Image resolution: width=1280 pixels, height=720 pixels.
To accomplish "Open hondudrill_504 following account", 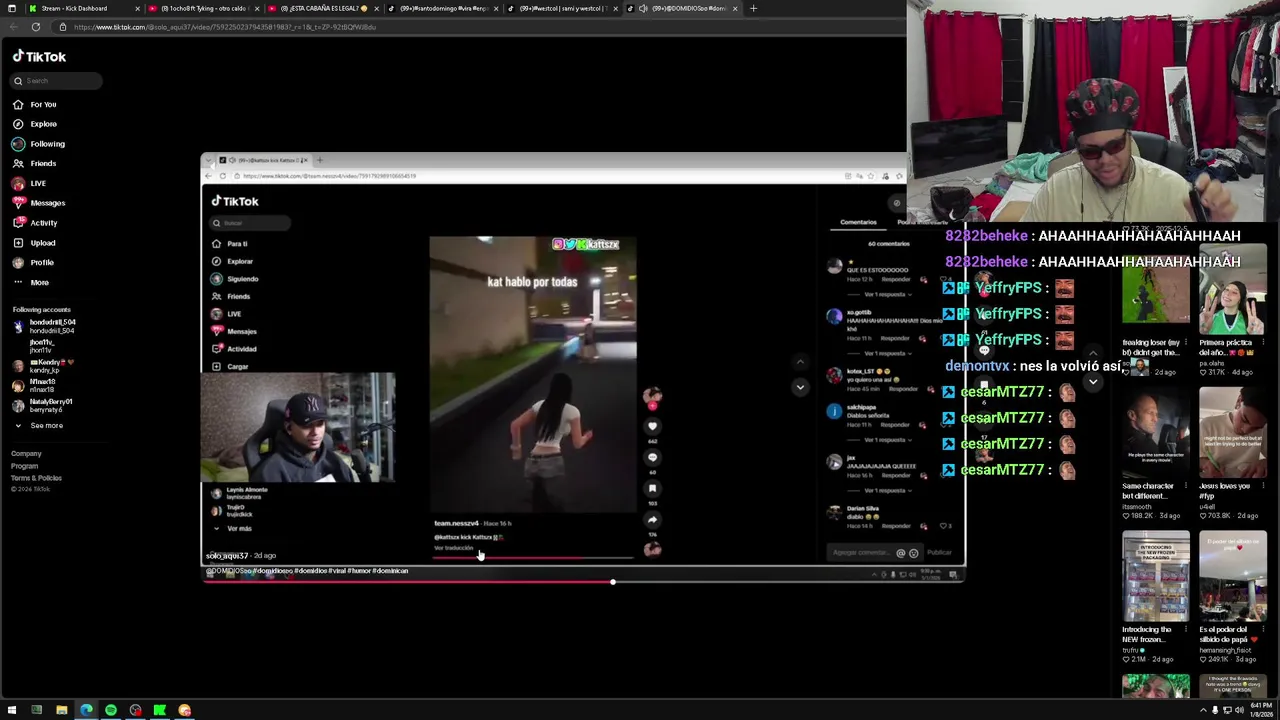I will coord(44,326).
